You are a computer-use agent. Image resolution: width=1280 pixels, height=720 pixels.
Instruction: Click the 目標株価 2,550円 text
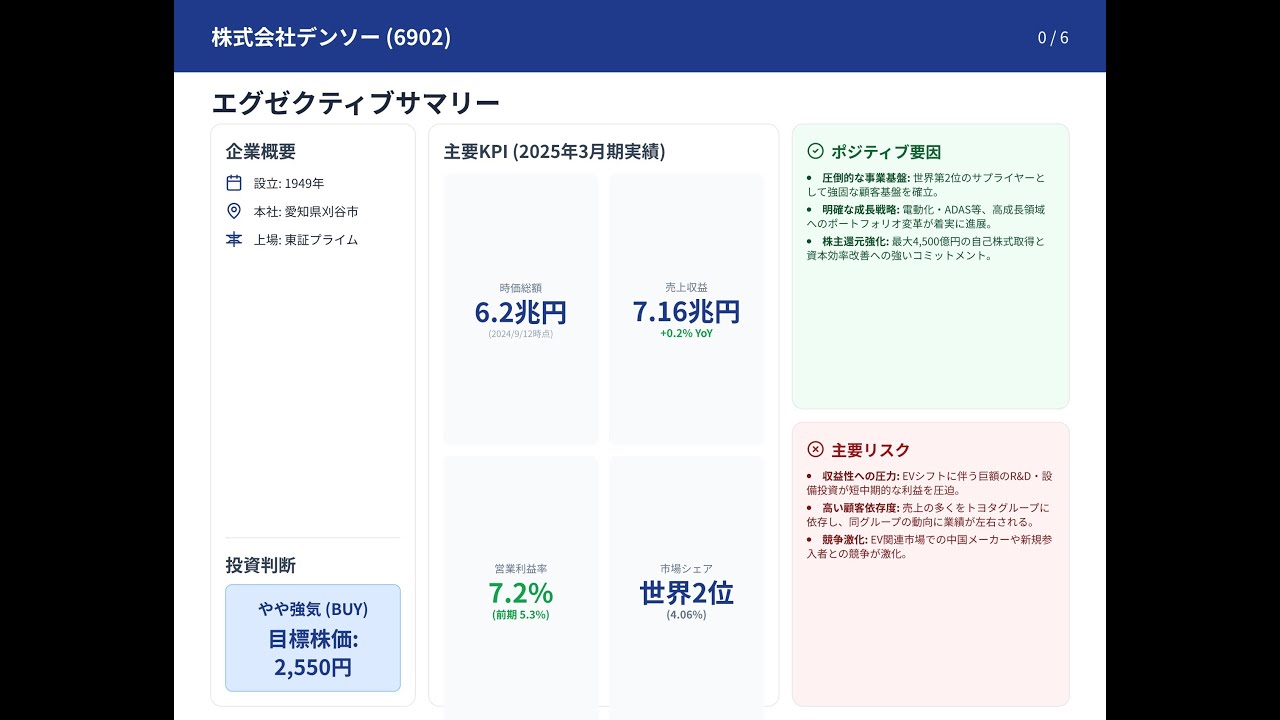coord(313,652)
